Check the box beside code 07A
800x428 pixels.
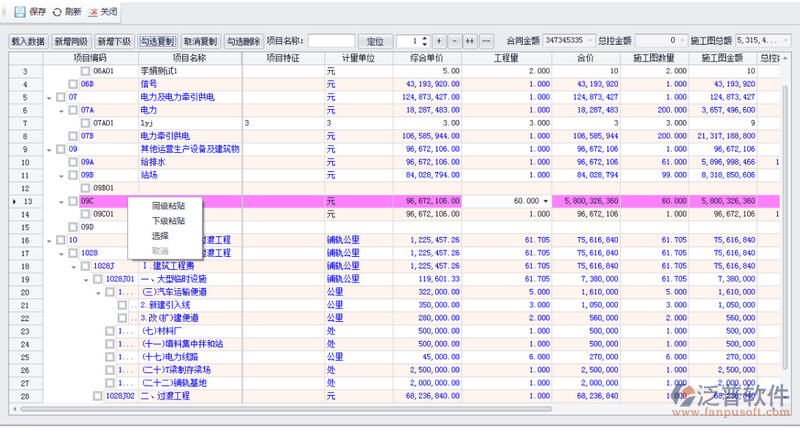tap(73, 110)
